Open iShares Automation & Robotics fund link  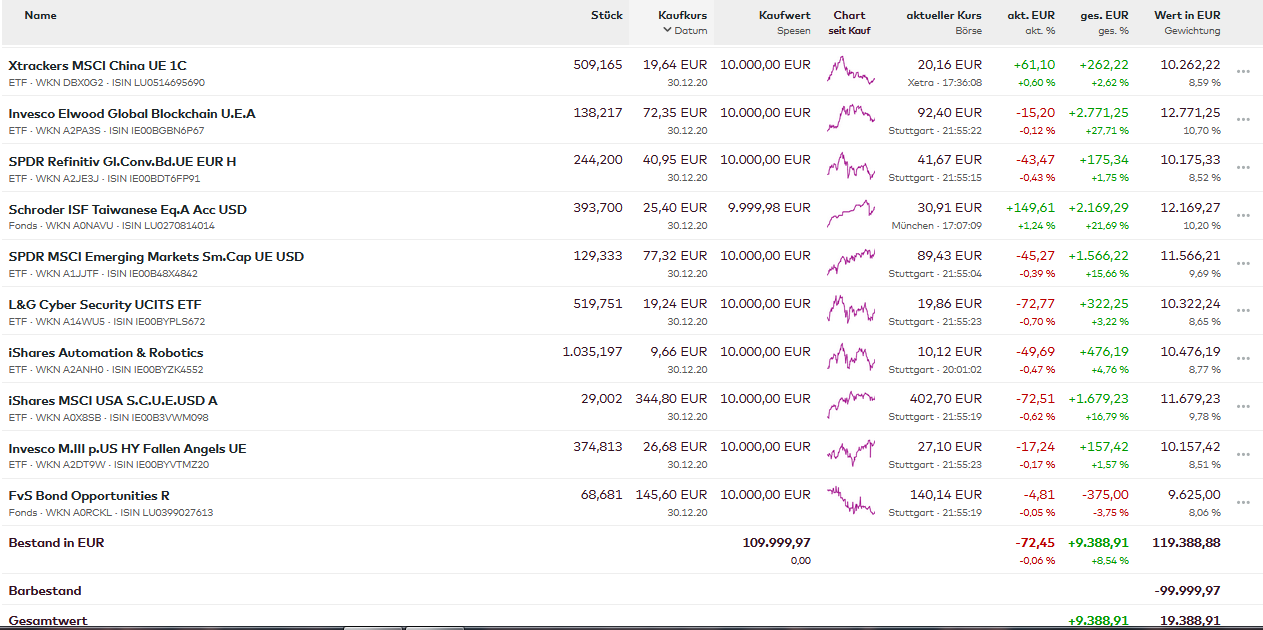coord(106,353)
